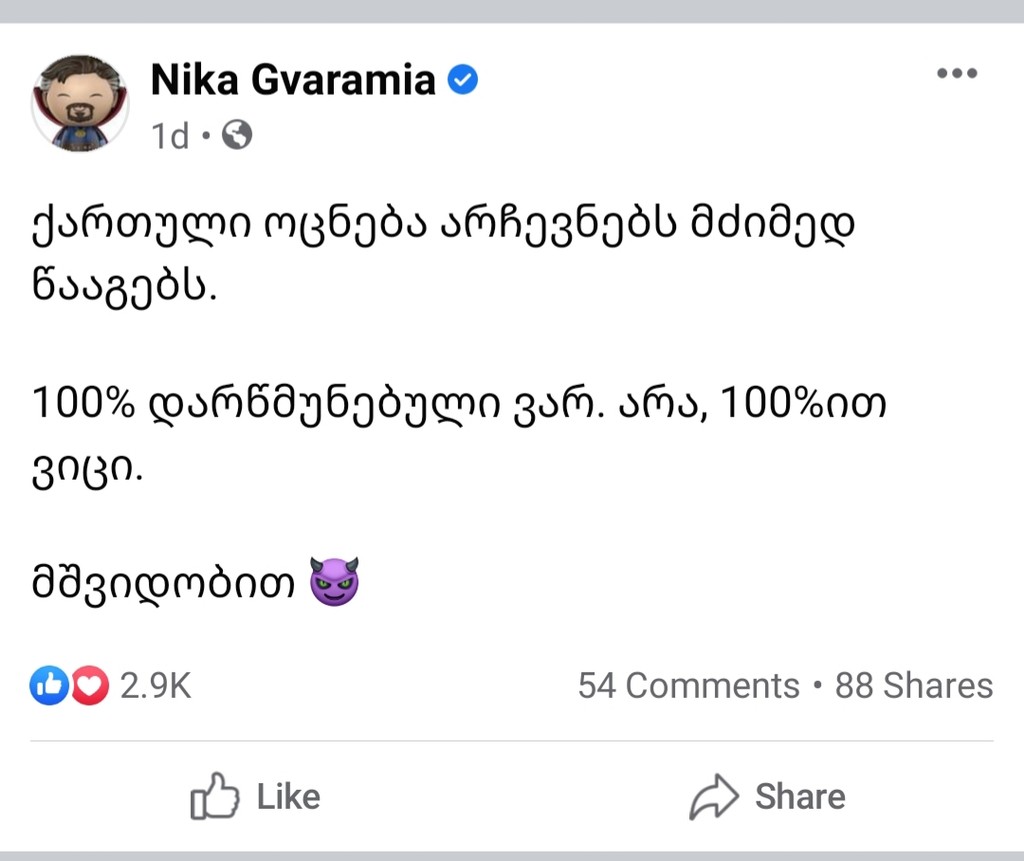1024x861 pixels.
Task: Click the purple devil emoji
Action: [334, 581]
